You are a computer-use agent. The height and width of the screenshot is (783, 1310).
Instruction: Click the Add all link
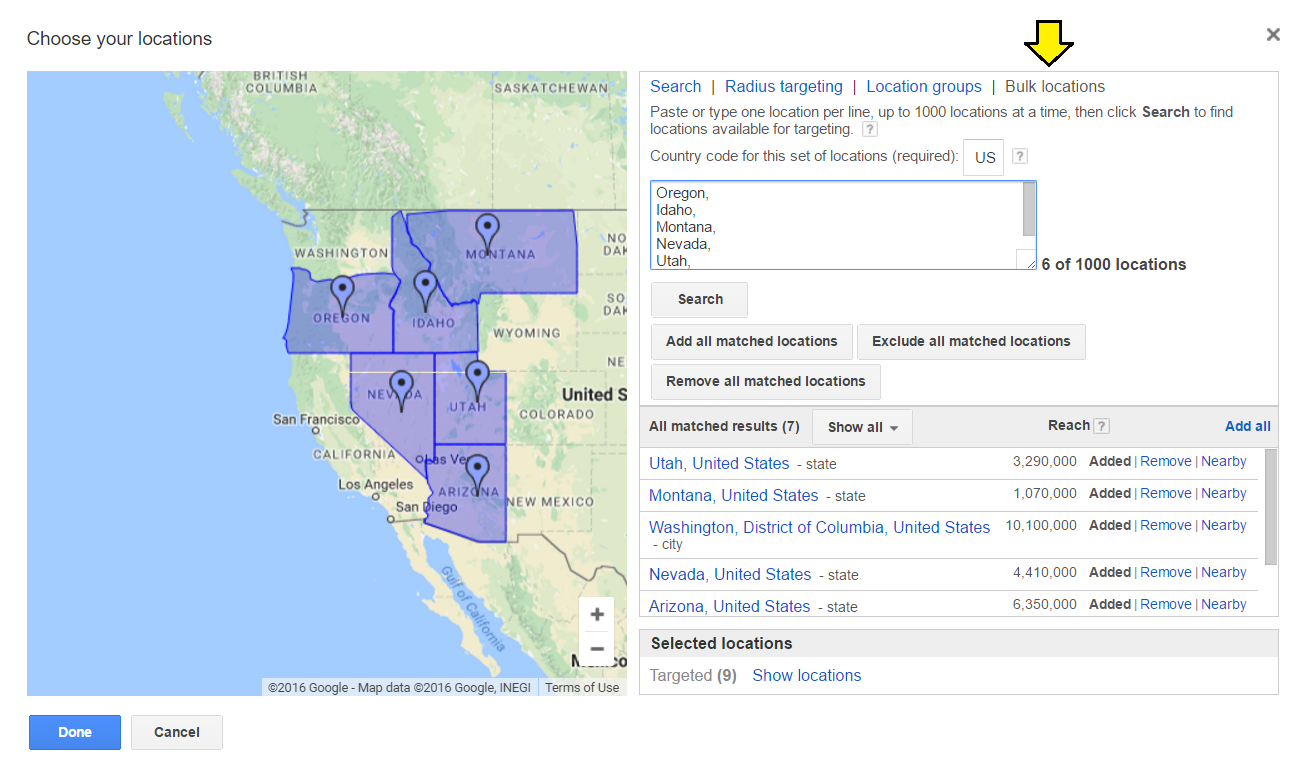point(1248,426)
